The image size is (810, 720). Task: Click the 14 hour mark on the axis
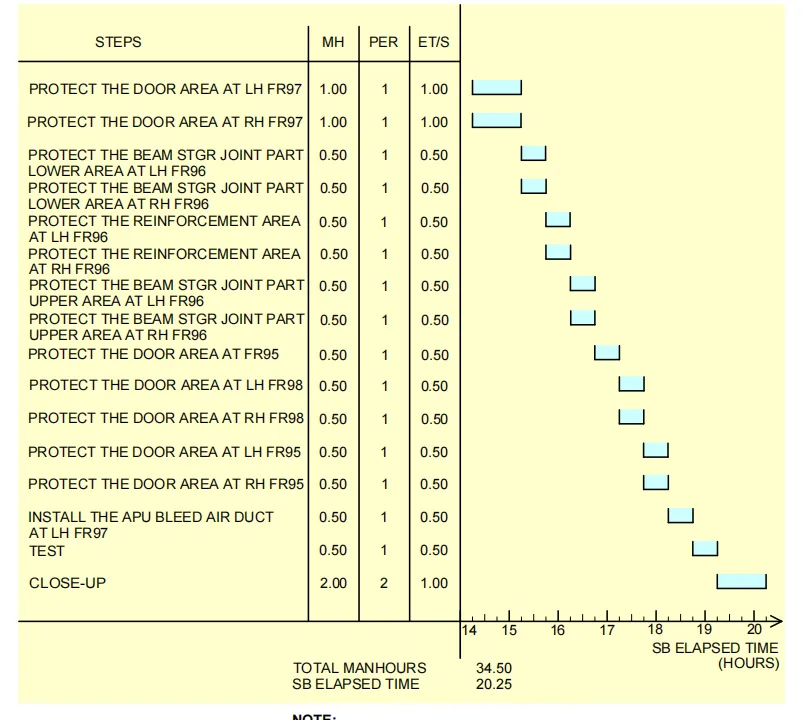pyautogui.click(x=469, y=630)
